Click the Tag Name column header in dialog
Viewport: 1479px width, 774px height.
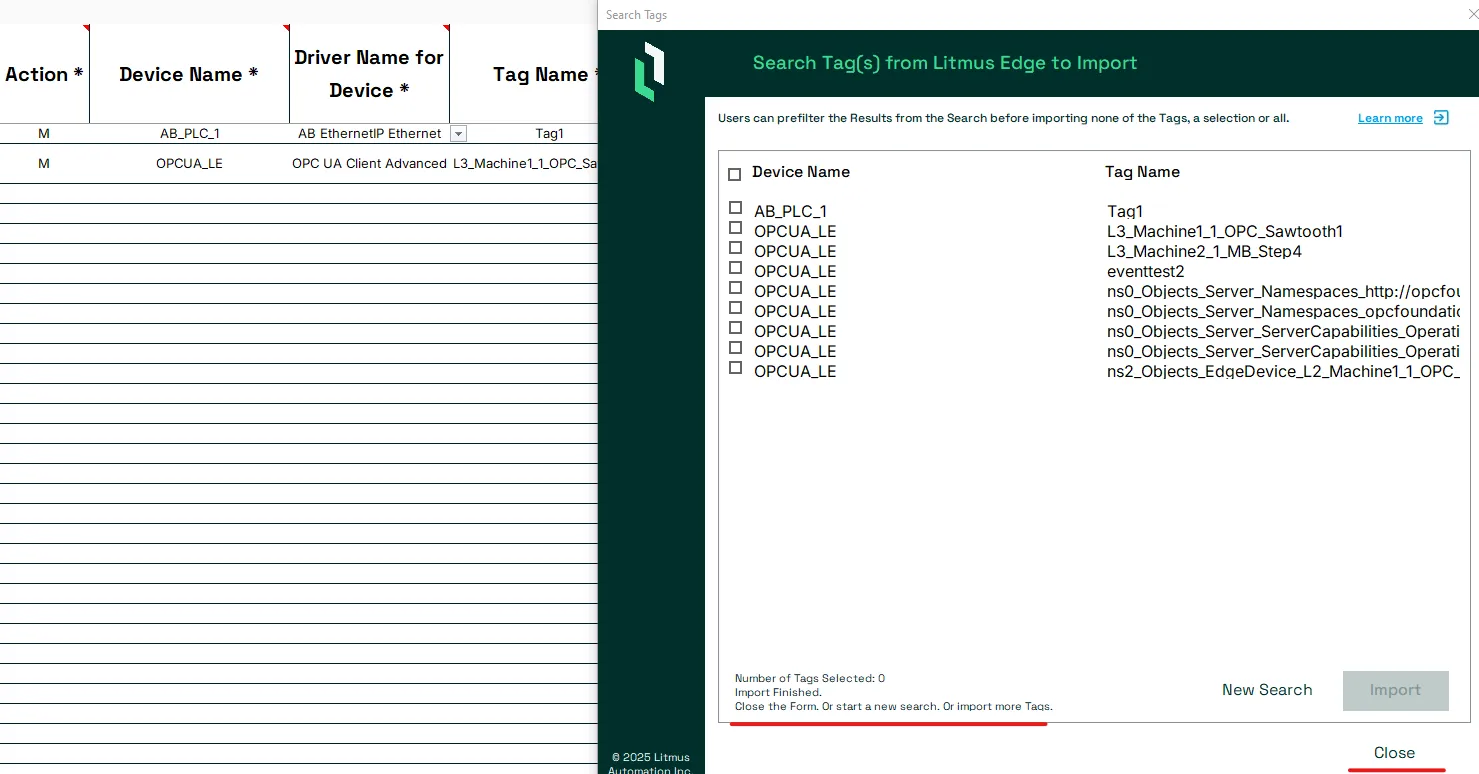pyautogui.click(x=1142, y=172)
